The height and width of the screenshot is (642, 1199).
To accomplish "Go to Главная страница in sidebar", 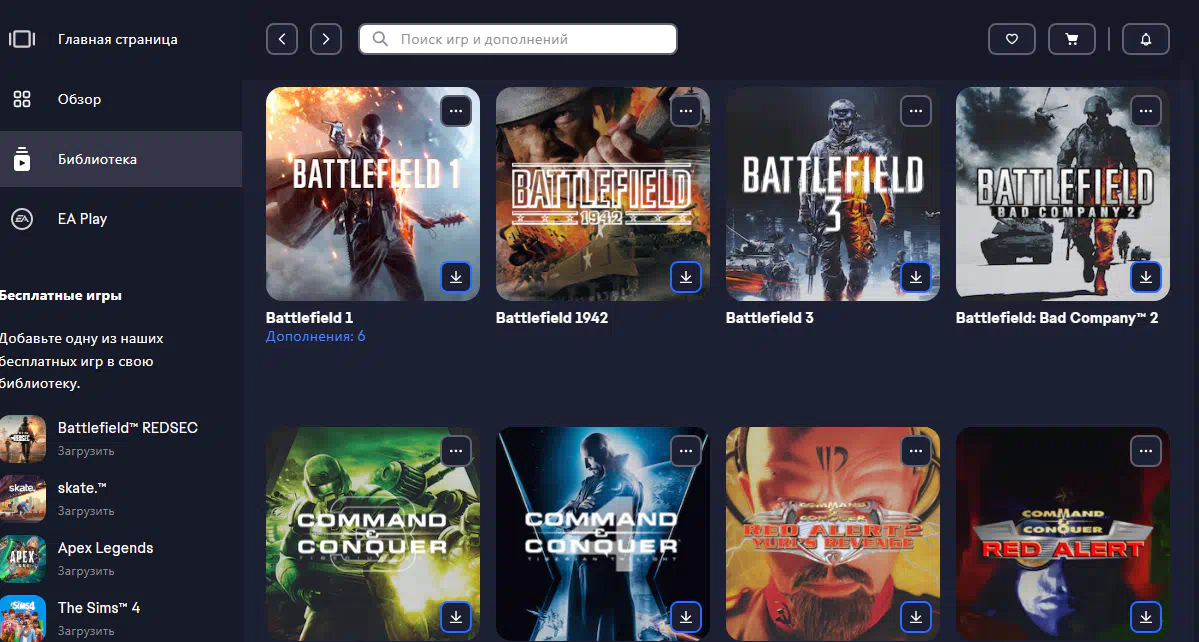I will point(117,40).
